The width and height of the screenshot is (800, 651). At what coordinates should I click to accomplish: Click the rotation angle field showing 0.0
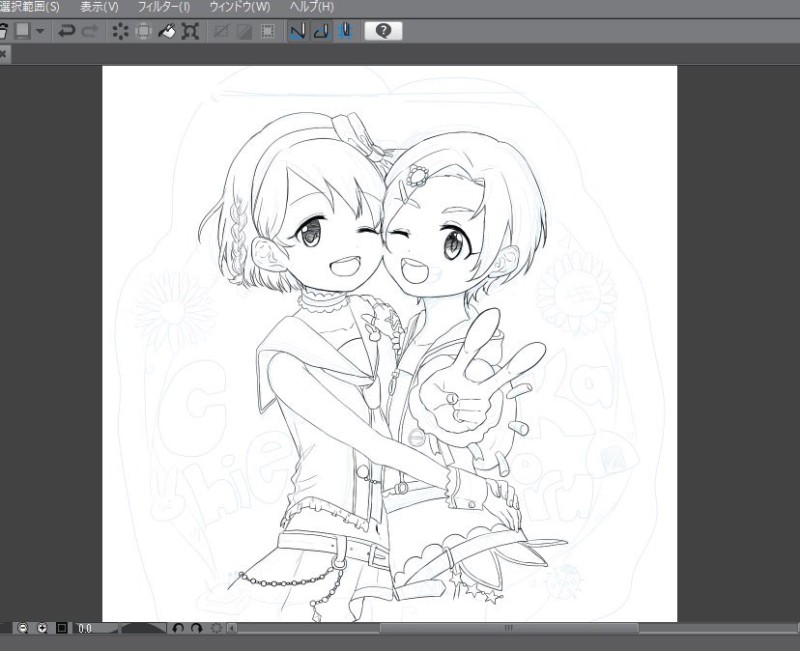[x=97, y=628]
